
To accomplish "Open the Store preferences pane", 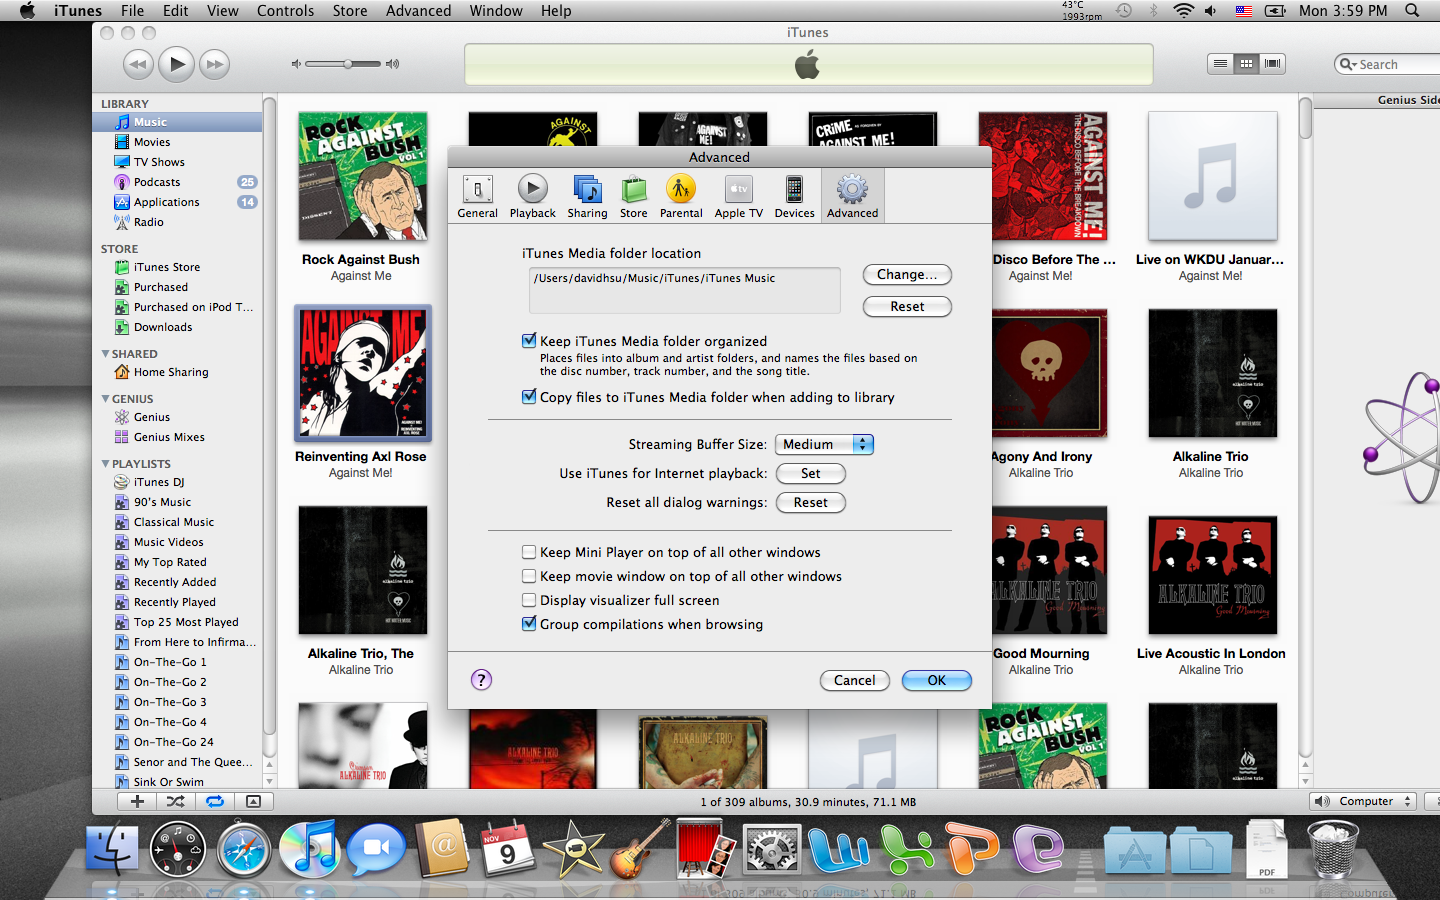I will point(633,196).
